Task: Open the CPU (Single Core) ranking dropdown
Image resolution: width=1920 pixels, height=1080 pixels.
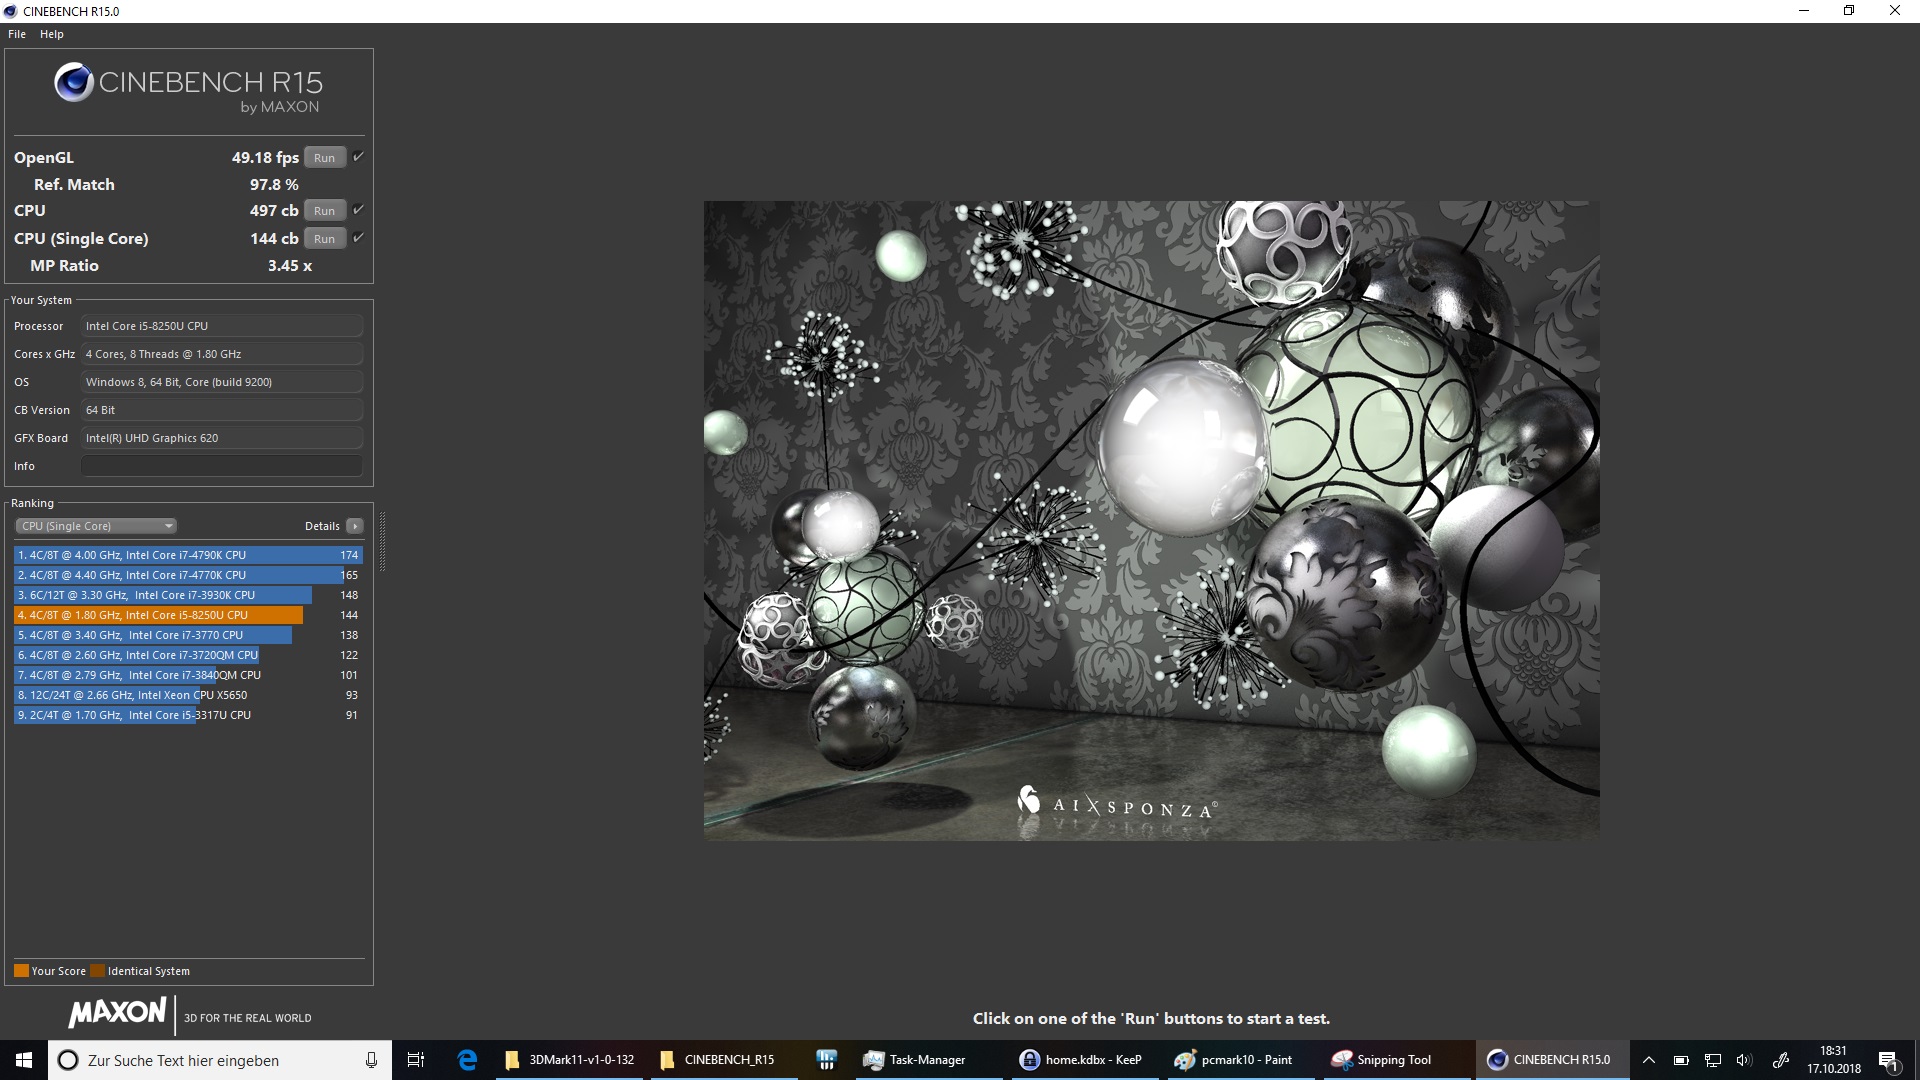Action: (96, 526)
